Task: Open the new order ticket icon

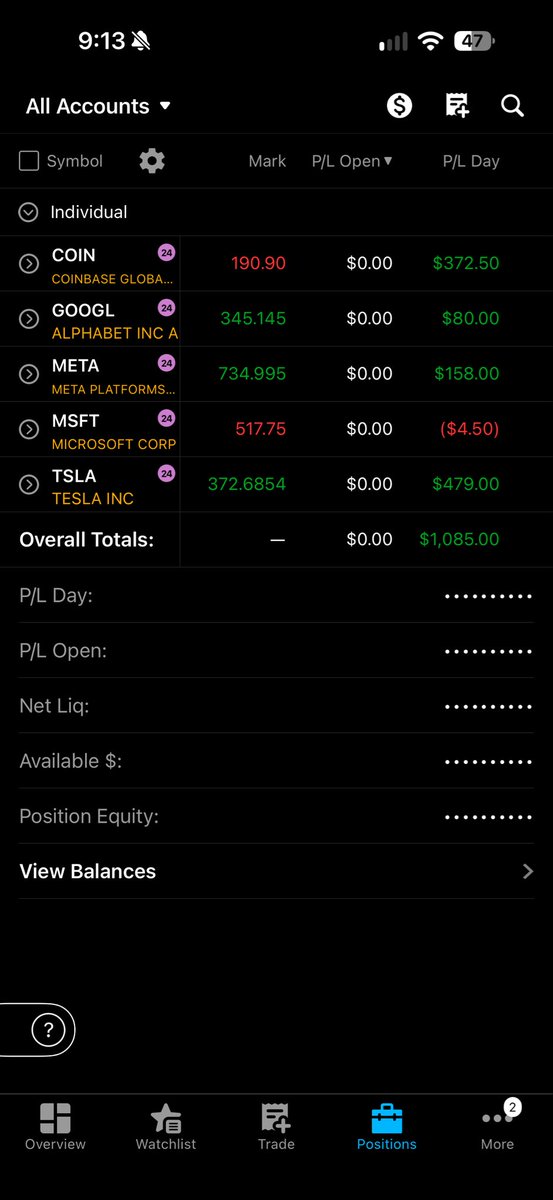Action: click(457, 106)
